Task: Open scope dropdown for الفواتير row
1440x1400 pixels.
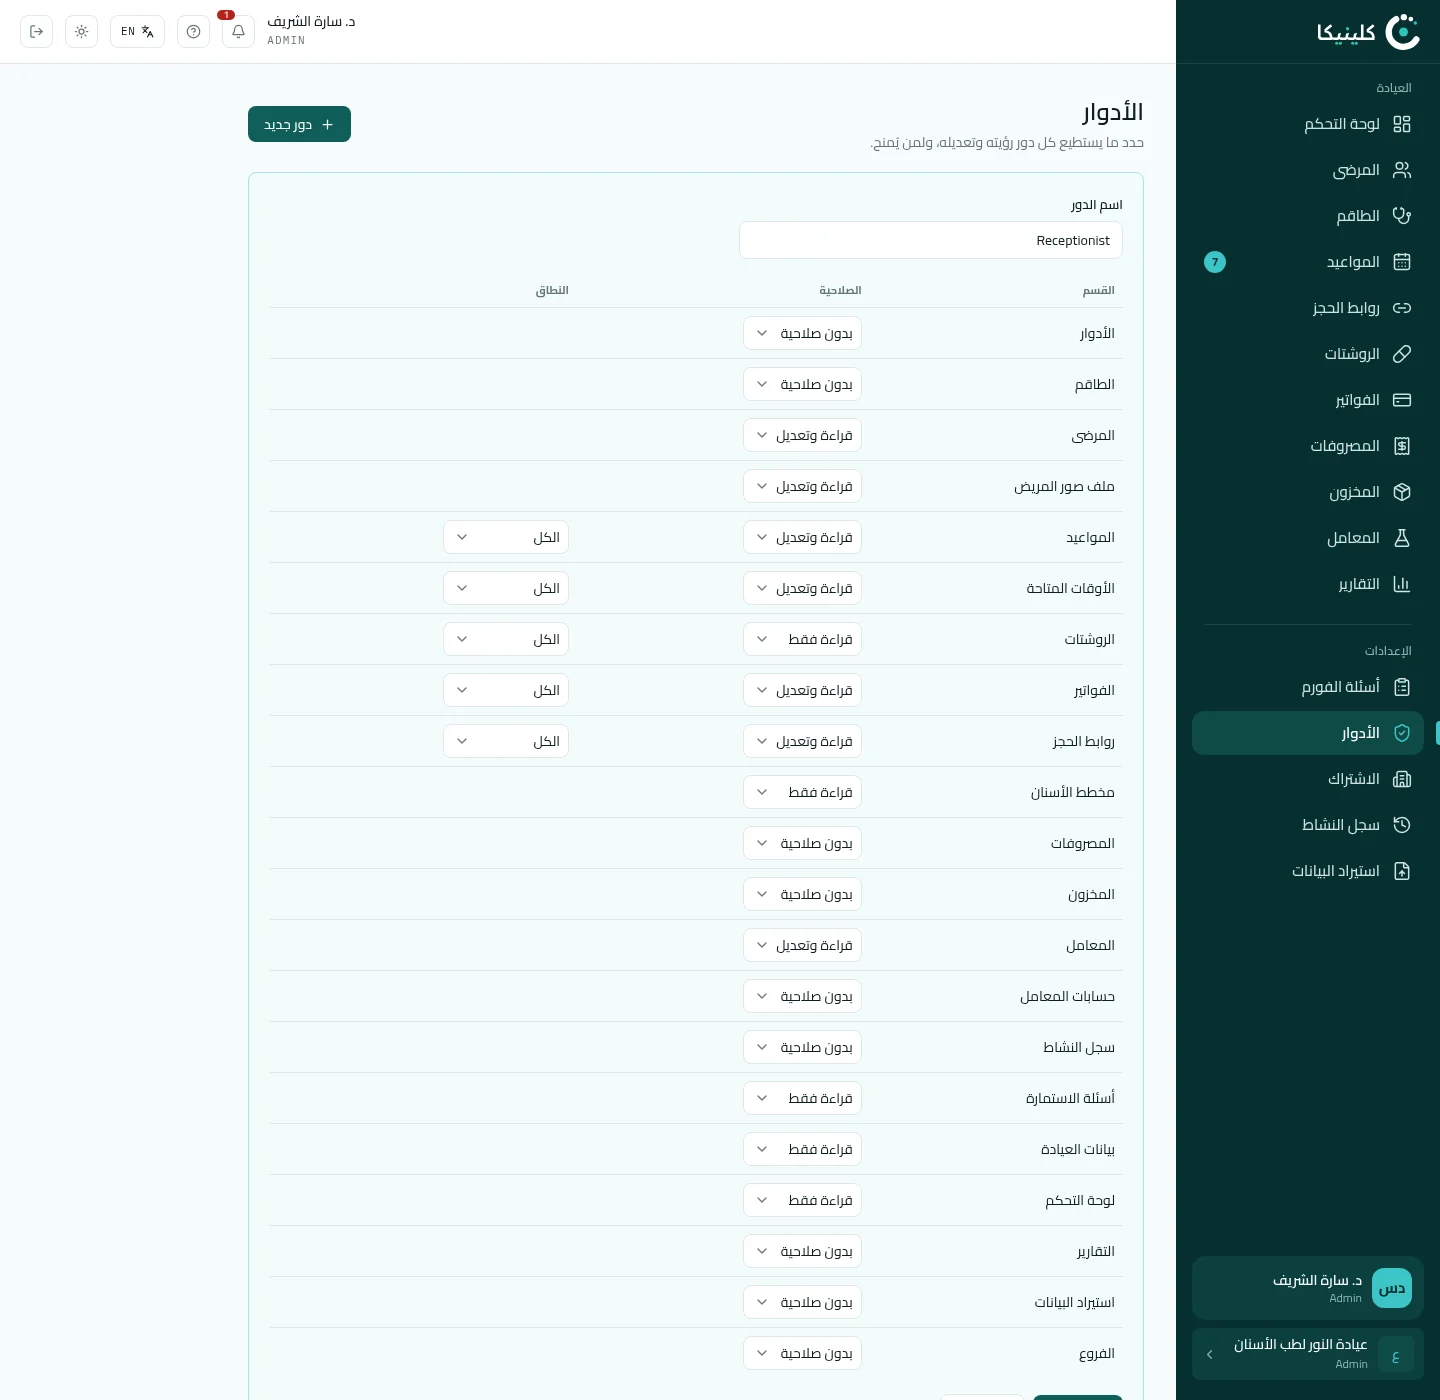Action: pos(506,690)
